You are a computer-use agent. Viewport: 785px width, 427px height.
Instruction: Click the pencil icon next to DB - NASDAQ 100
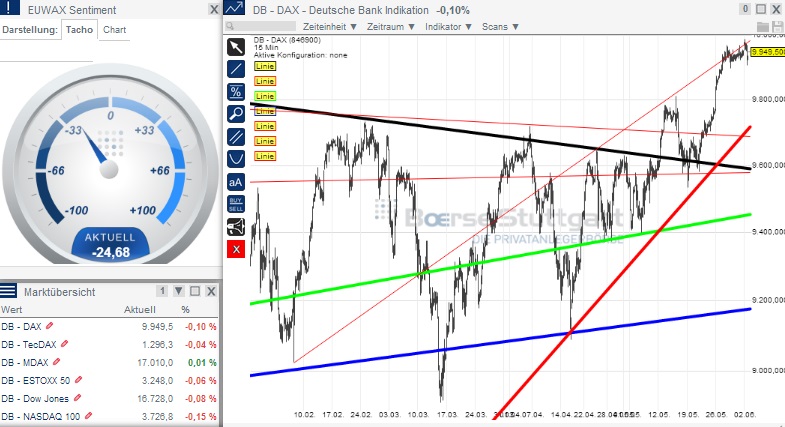pyautogui.click(x=89, y=415)
